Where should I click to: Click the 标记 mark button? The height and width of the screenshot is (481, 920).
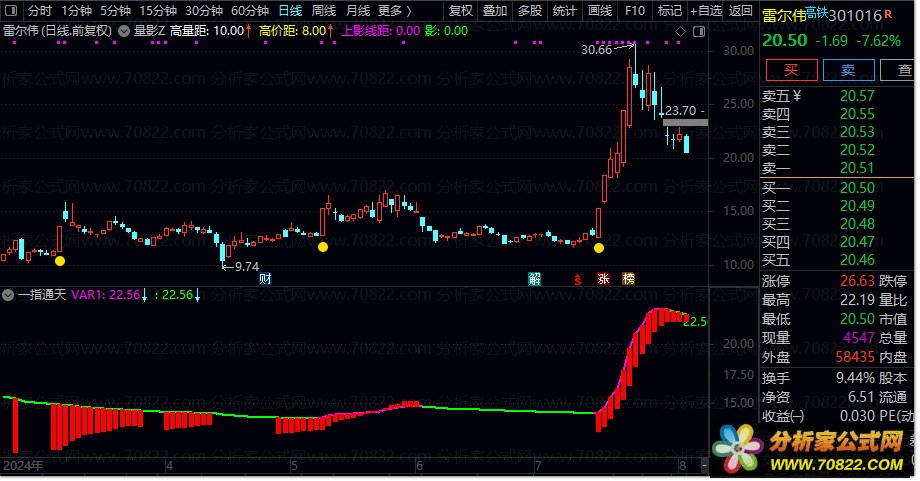coord(669,11)
